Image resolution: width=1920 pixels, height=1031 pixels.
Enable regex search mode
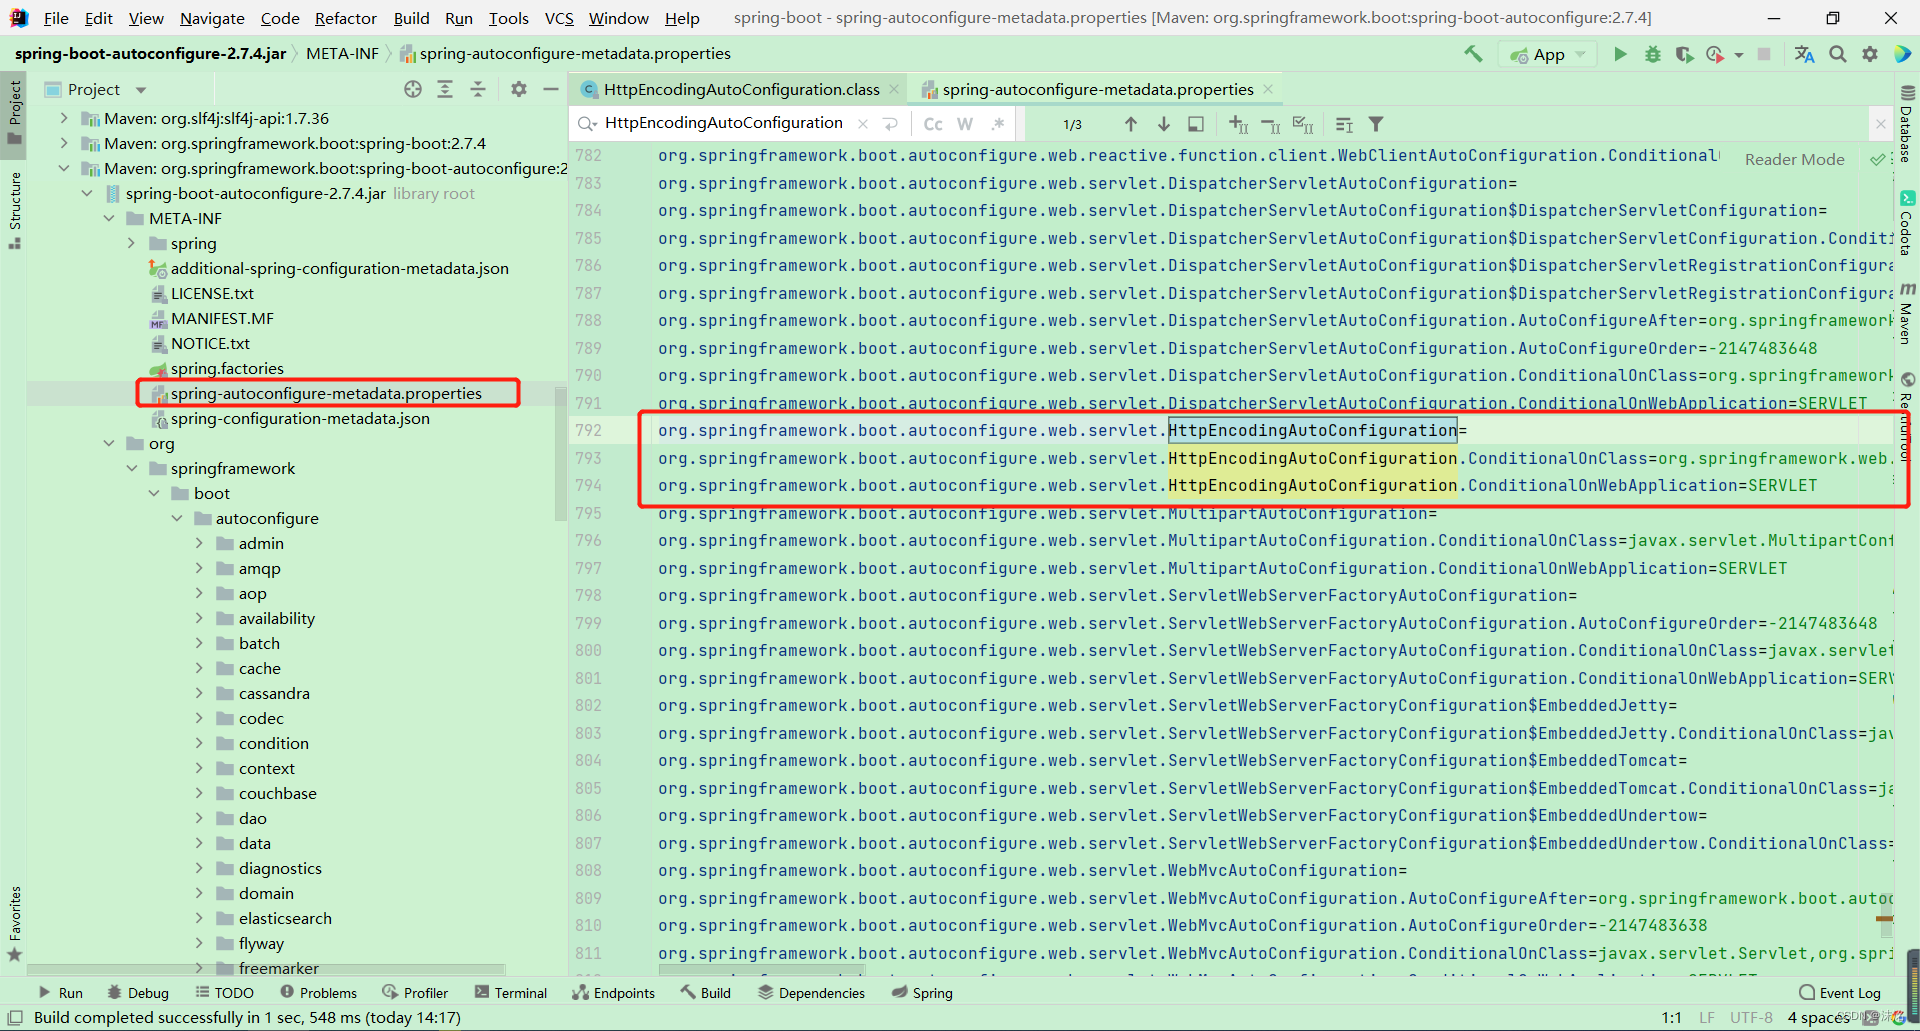tap(999, 124)
